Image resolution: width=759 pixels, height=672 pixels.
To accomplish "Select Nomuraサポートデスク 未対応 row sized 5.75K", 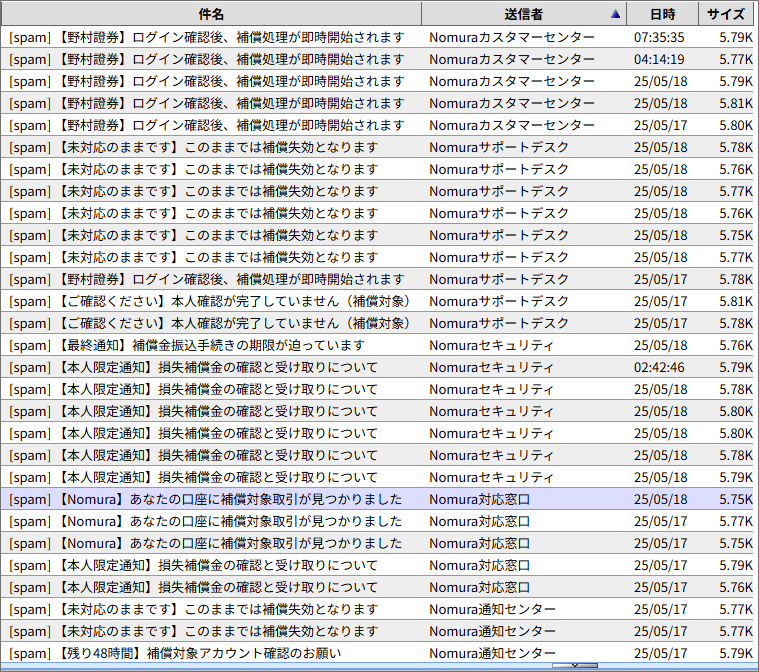I will [377, 235].
